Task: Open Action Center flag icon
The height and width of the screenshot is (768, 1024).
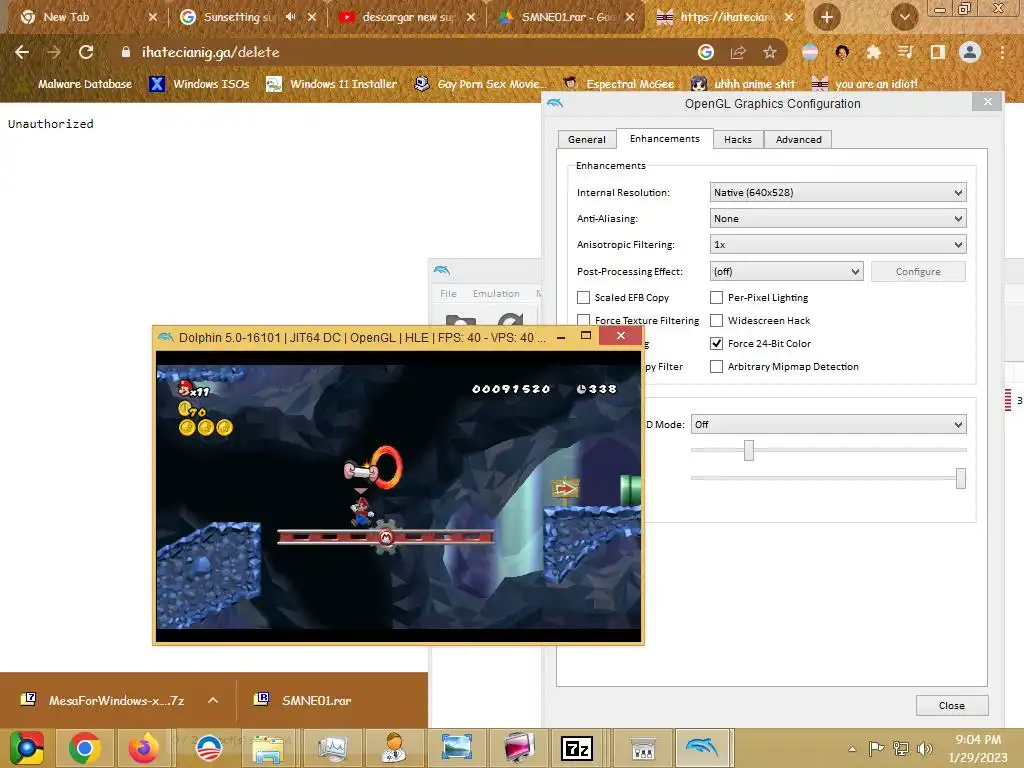Action: point(876,748)
